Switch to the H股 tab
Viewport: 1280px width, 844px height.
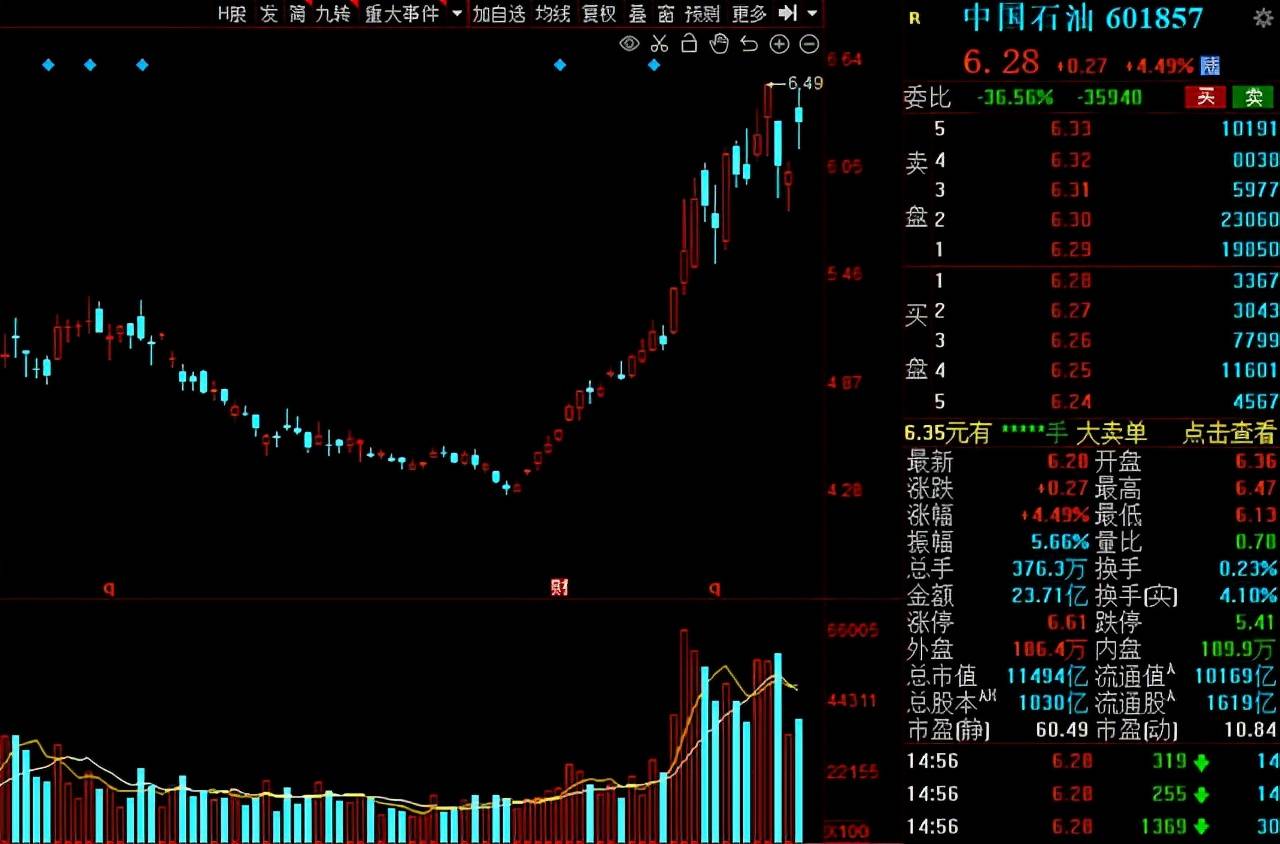pyautogui.click(x=232, y=13)
